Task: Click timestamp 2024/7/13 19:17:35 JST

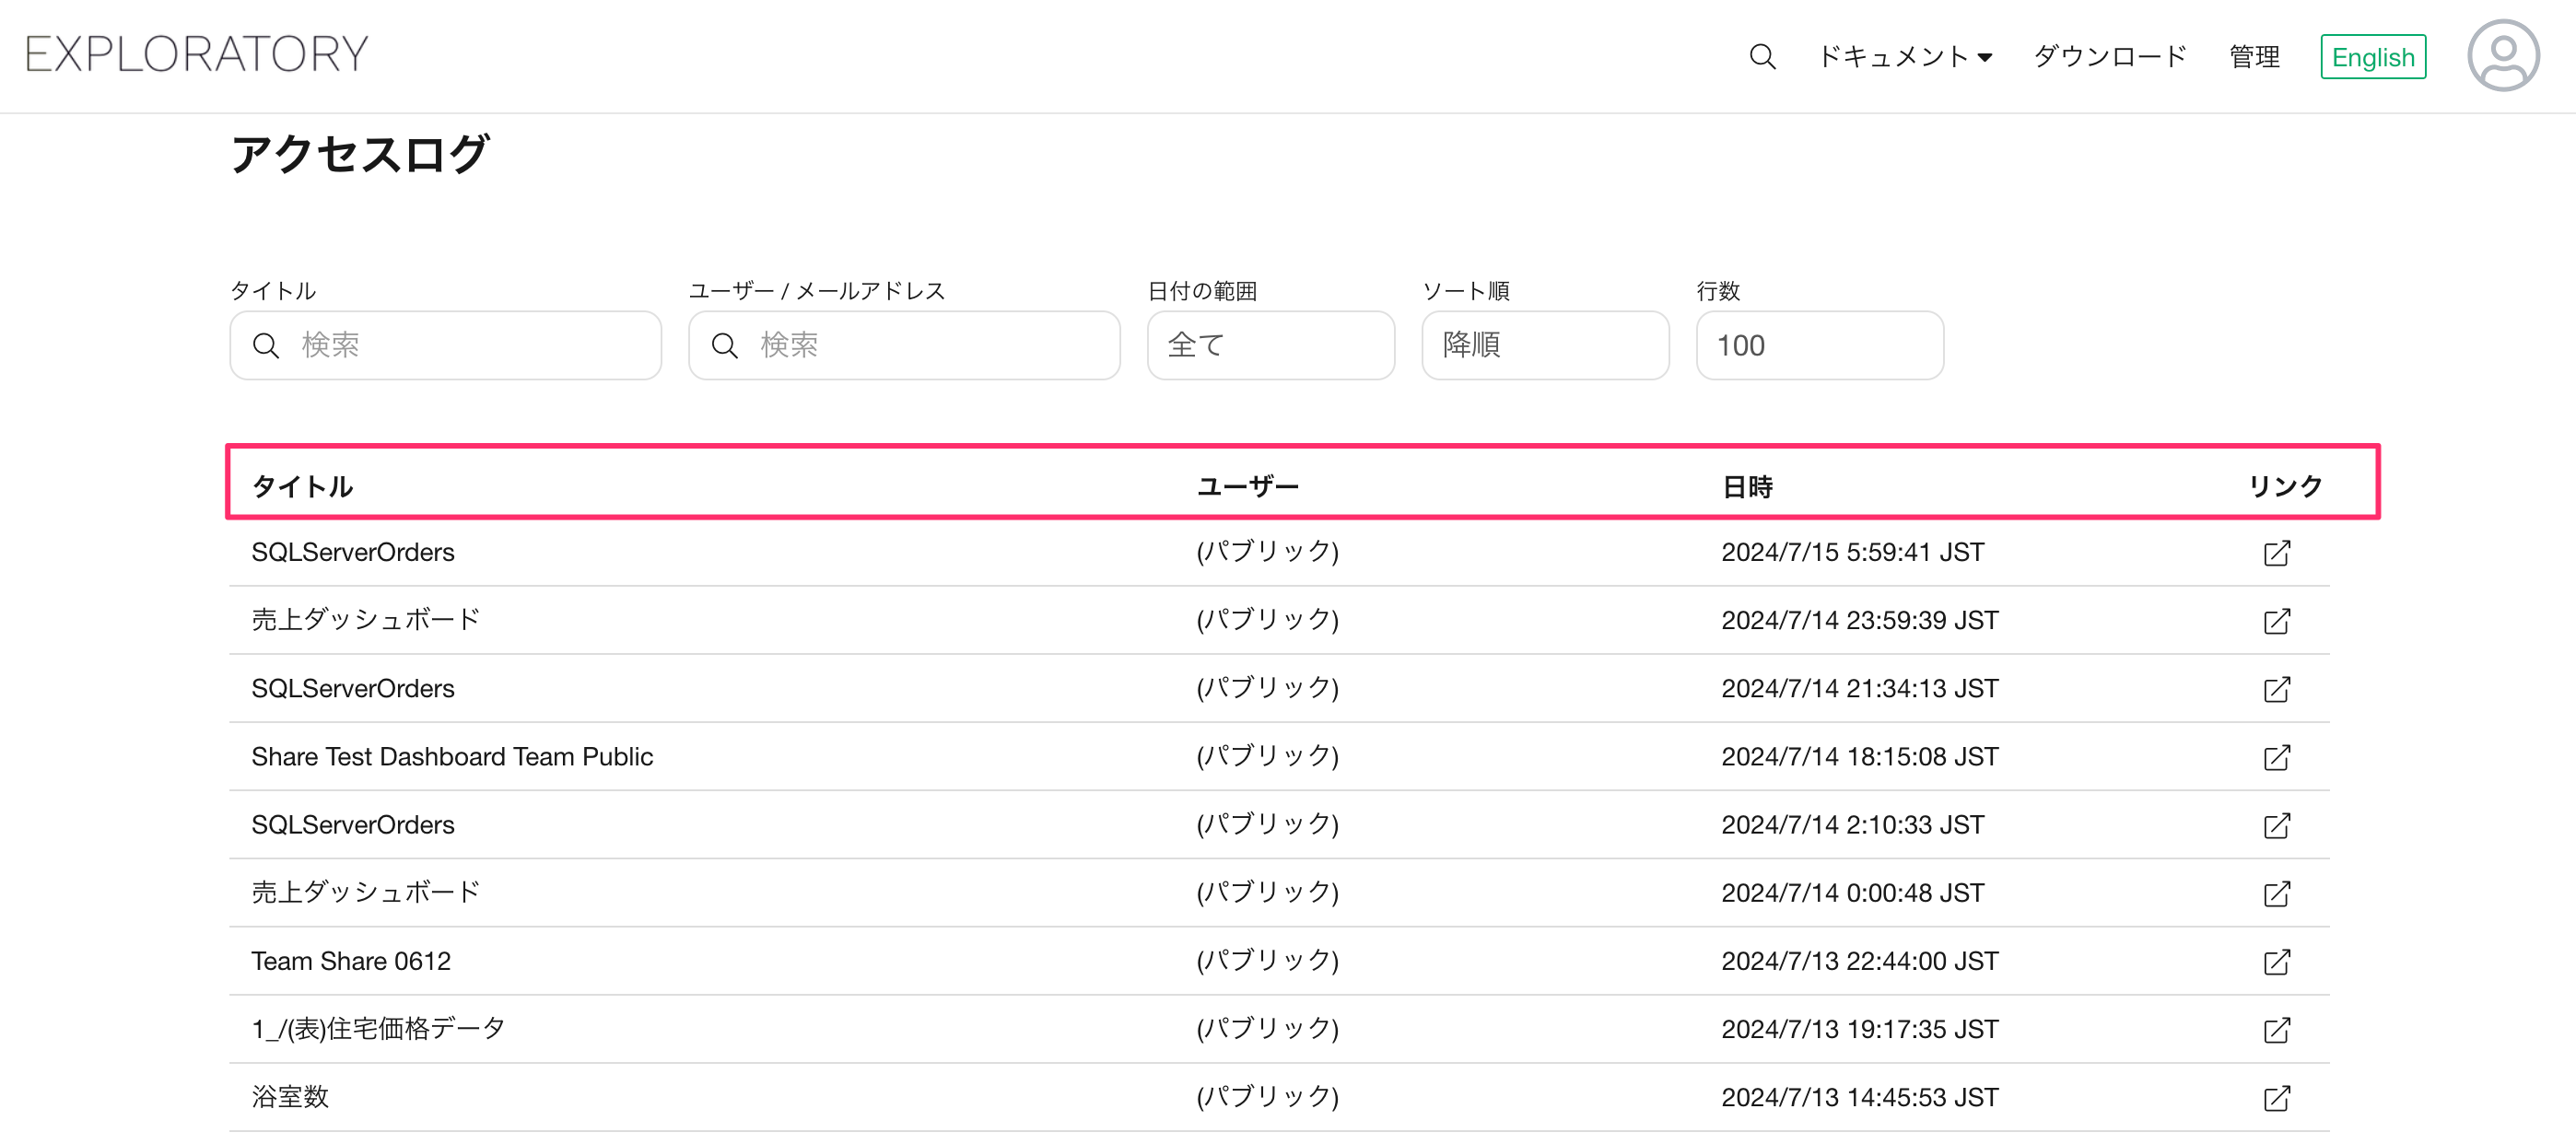Action: tap(1859, 1029)
